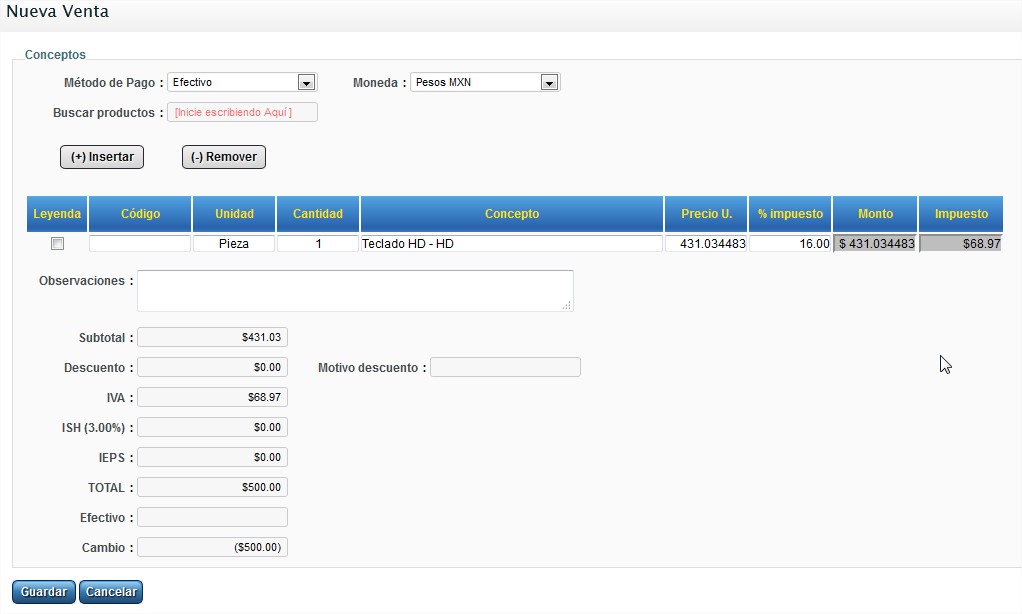Open the Método de Pago dropdown

(241, 83)
